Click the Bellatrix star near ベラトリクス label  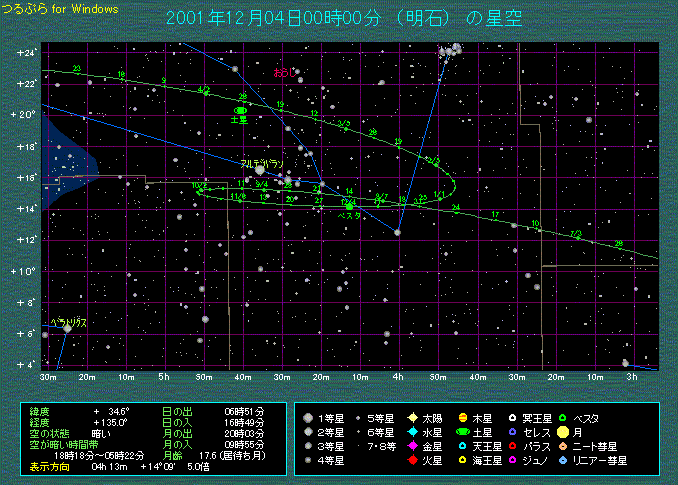67,329
